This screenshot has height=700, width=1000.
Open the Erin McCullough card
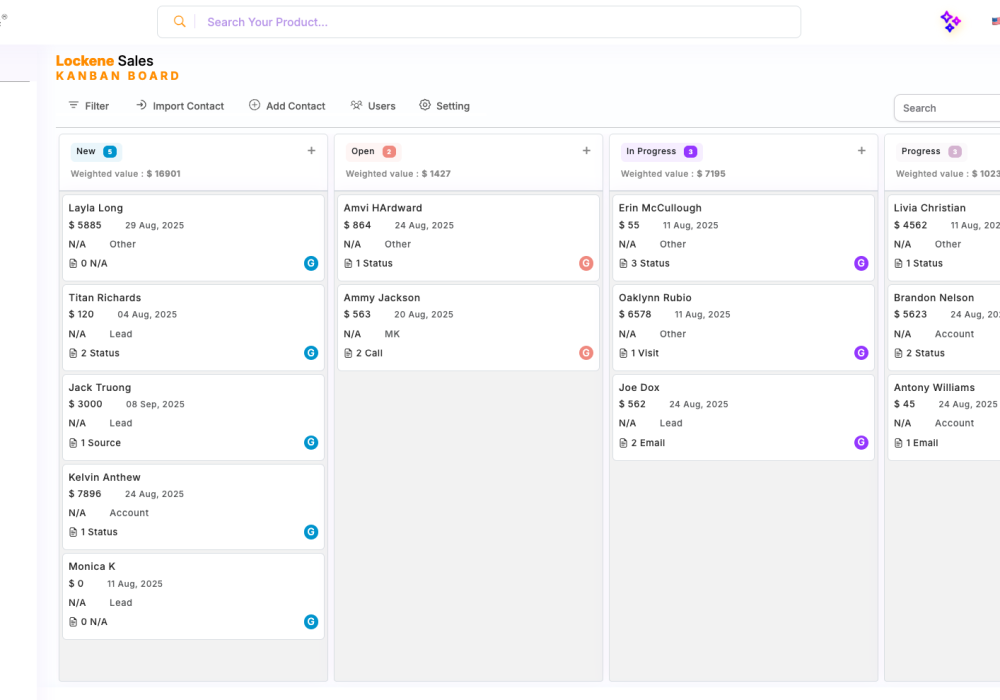[x=744, y=237]
